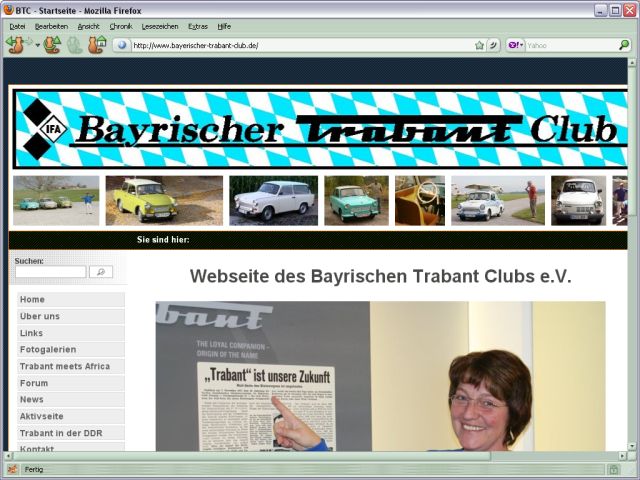640x480 pixels.
Task: Open the turquoise Trabant thumbnail
Action: (356, 200)
